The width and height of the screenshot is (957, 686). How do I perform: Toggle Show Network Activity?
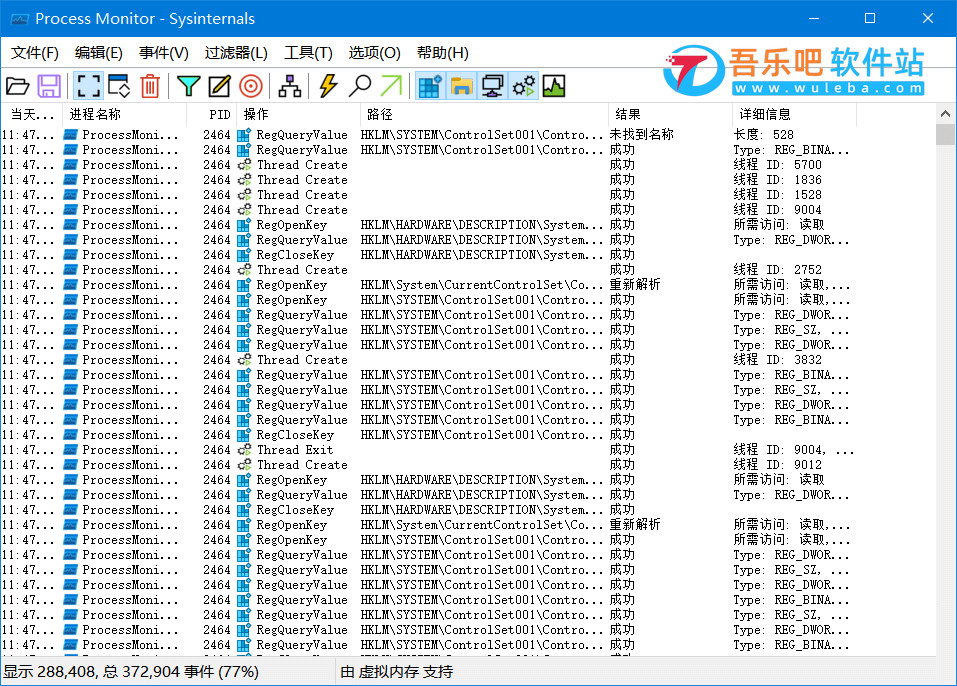493,86
